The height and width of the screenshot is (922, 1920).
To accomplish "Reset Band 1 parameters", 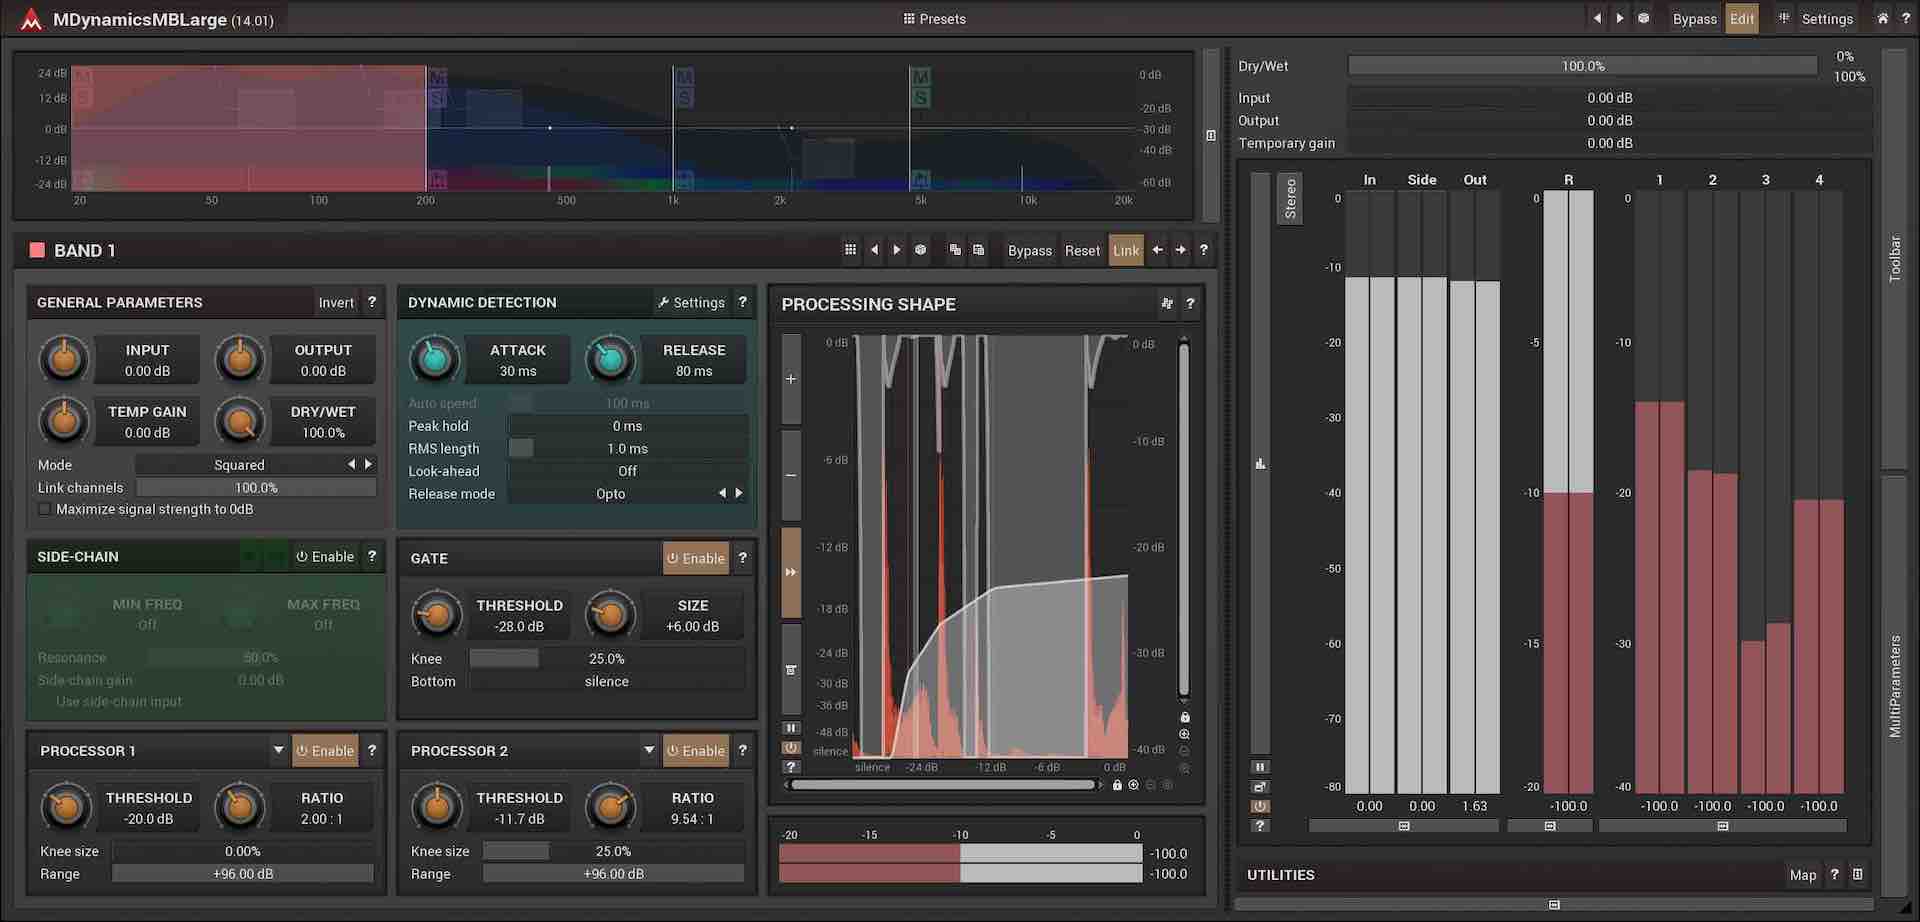I will (x=1082, y=251).
